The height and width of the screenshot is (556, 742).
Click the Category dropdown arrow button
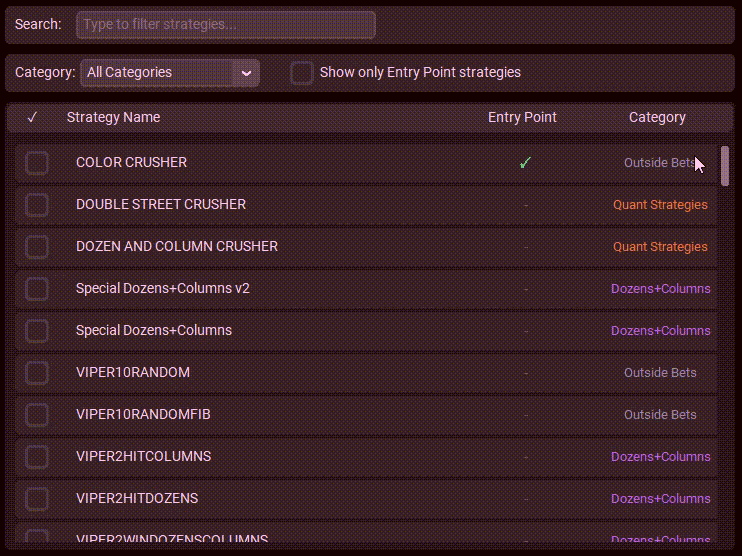click(246, 73)
